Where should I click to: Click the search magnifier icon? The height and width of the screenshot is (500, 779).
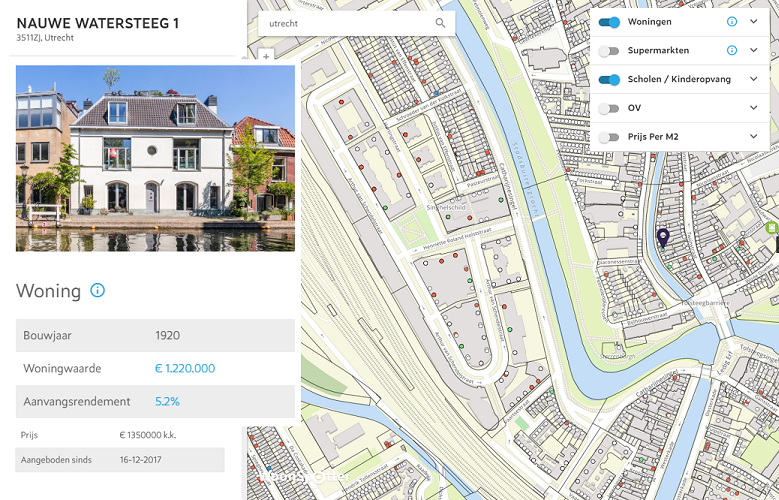click(440, 23)
